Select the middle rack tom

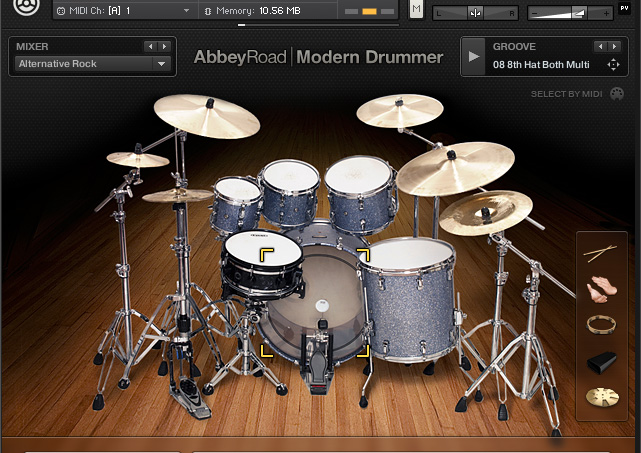tap(290, 192)
